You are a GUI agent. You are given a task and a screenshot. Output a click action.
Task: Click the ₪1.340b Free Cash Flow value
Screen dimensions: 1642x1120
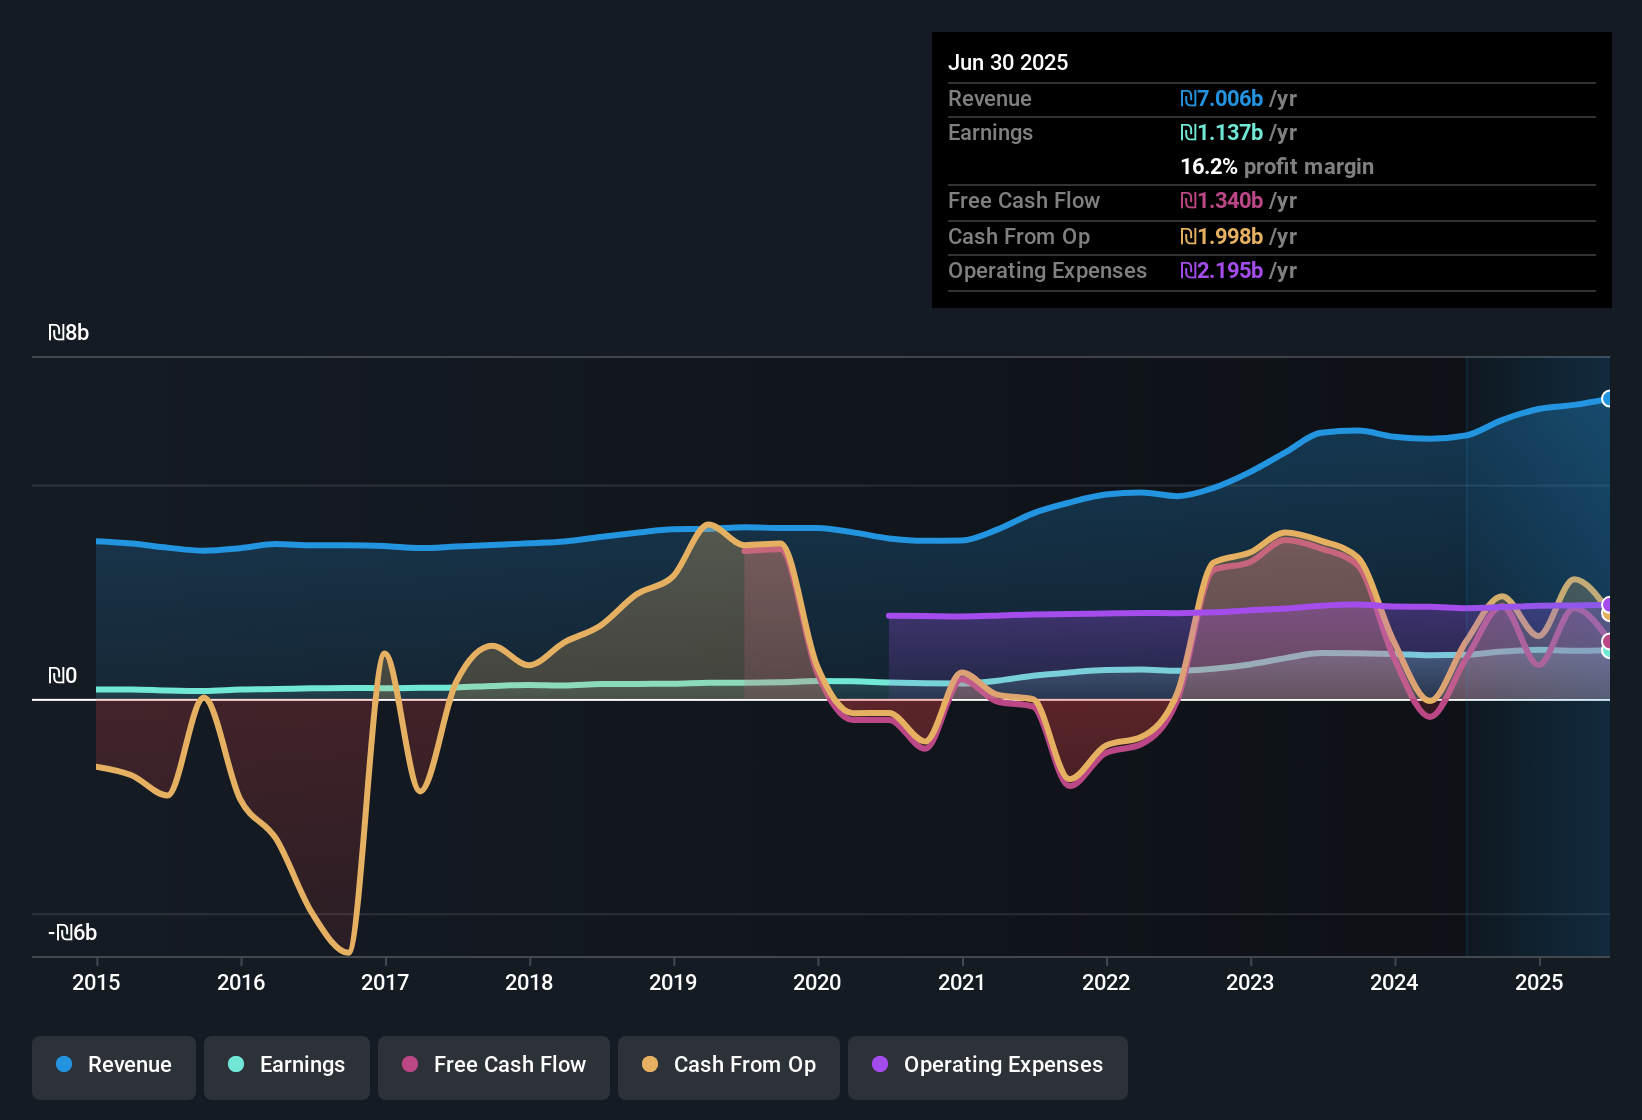[1222, 200]
